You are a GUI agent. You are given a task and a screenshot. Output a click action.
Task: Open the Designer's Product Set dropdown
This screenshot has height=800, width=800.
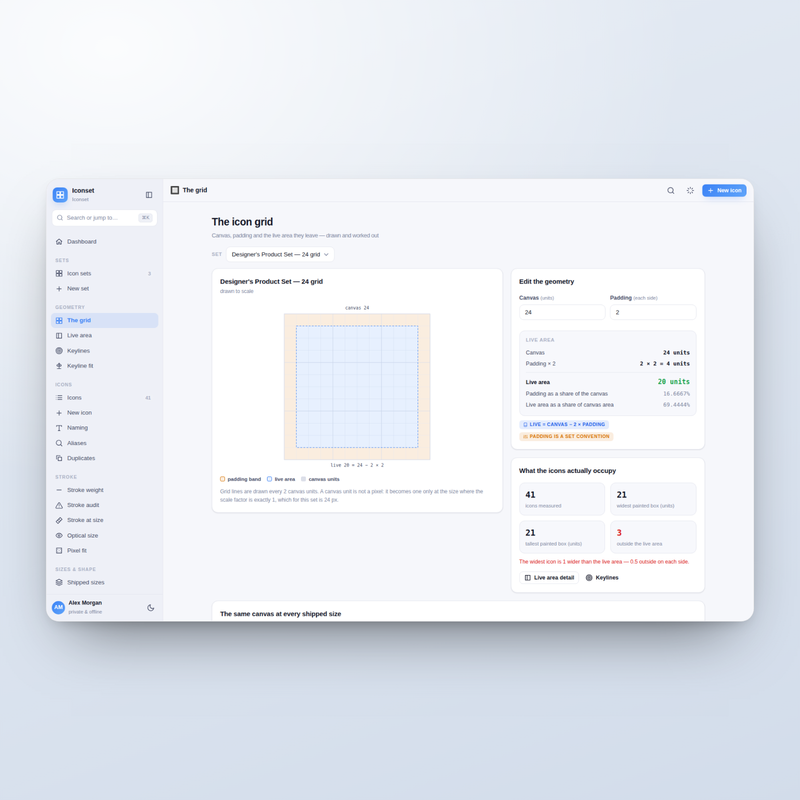click(x=280, y=255)
